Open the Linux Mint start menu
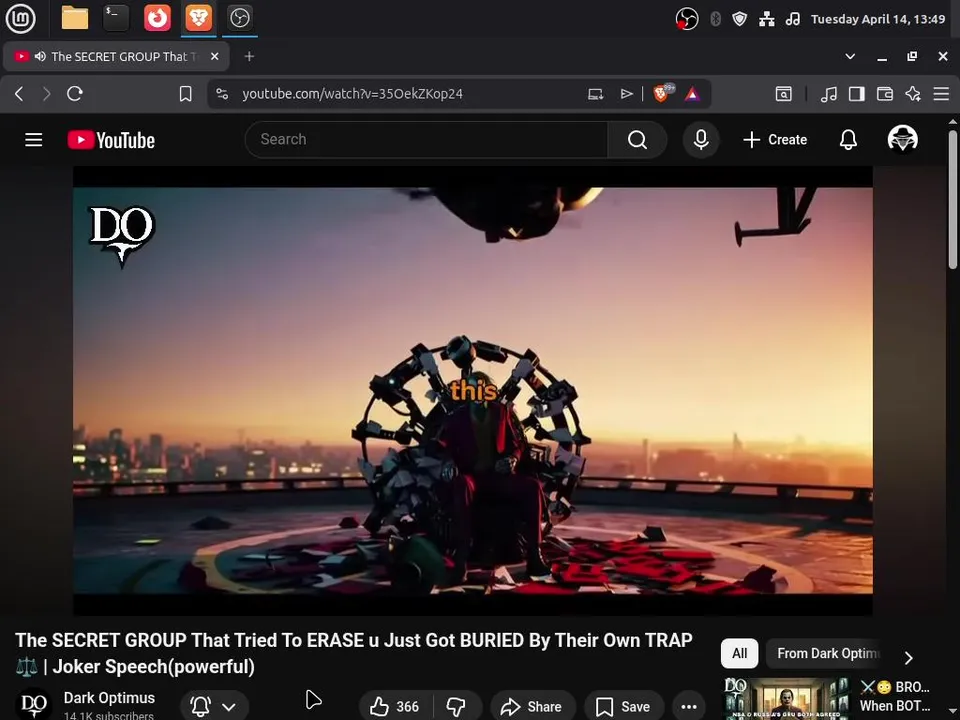Screen dimensions: 960x720 [x=20, y=18]
